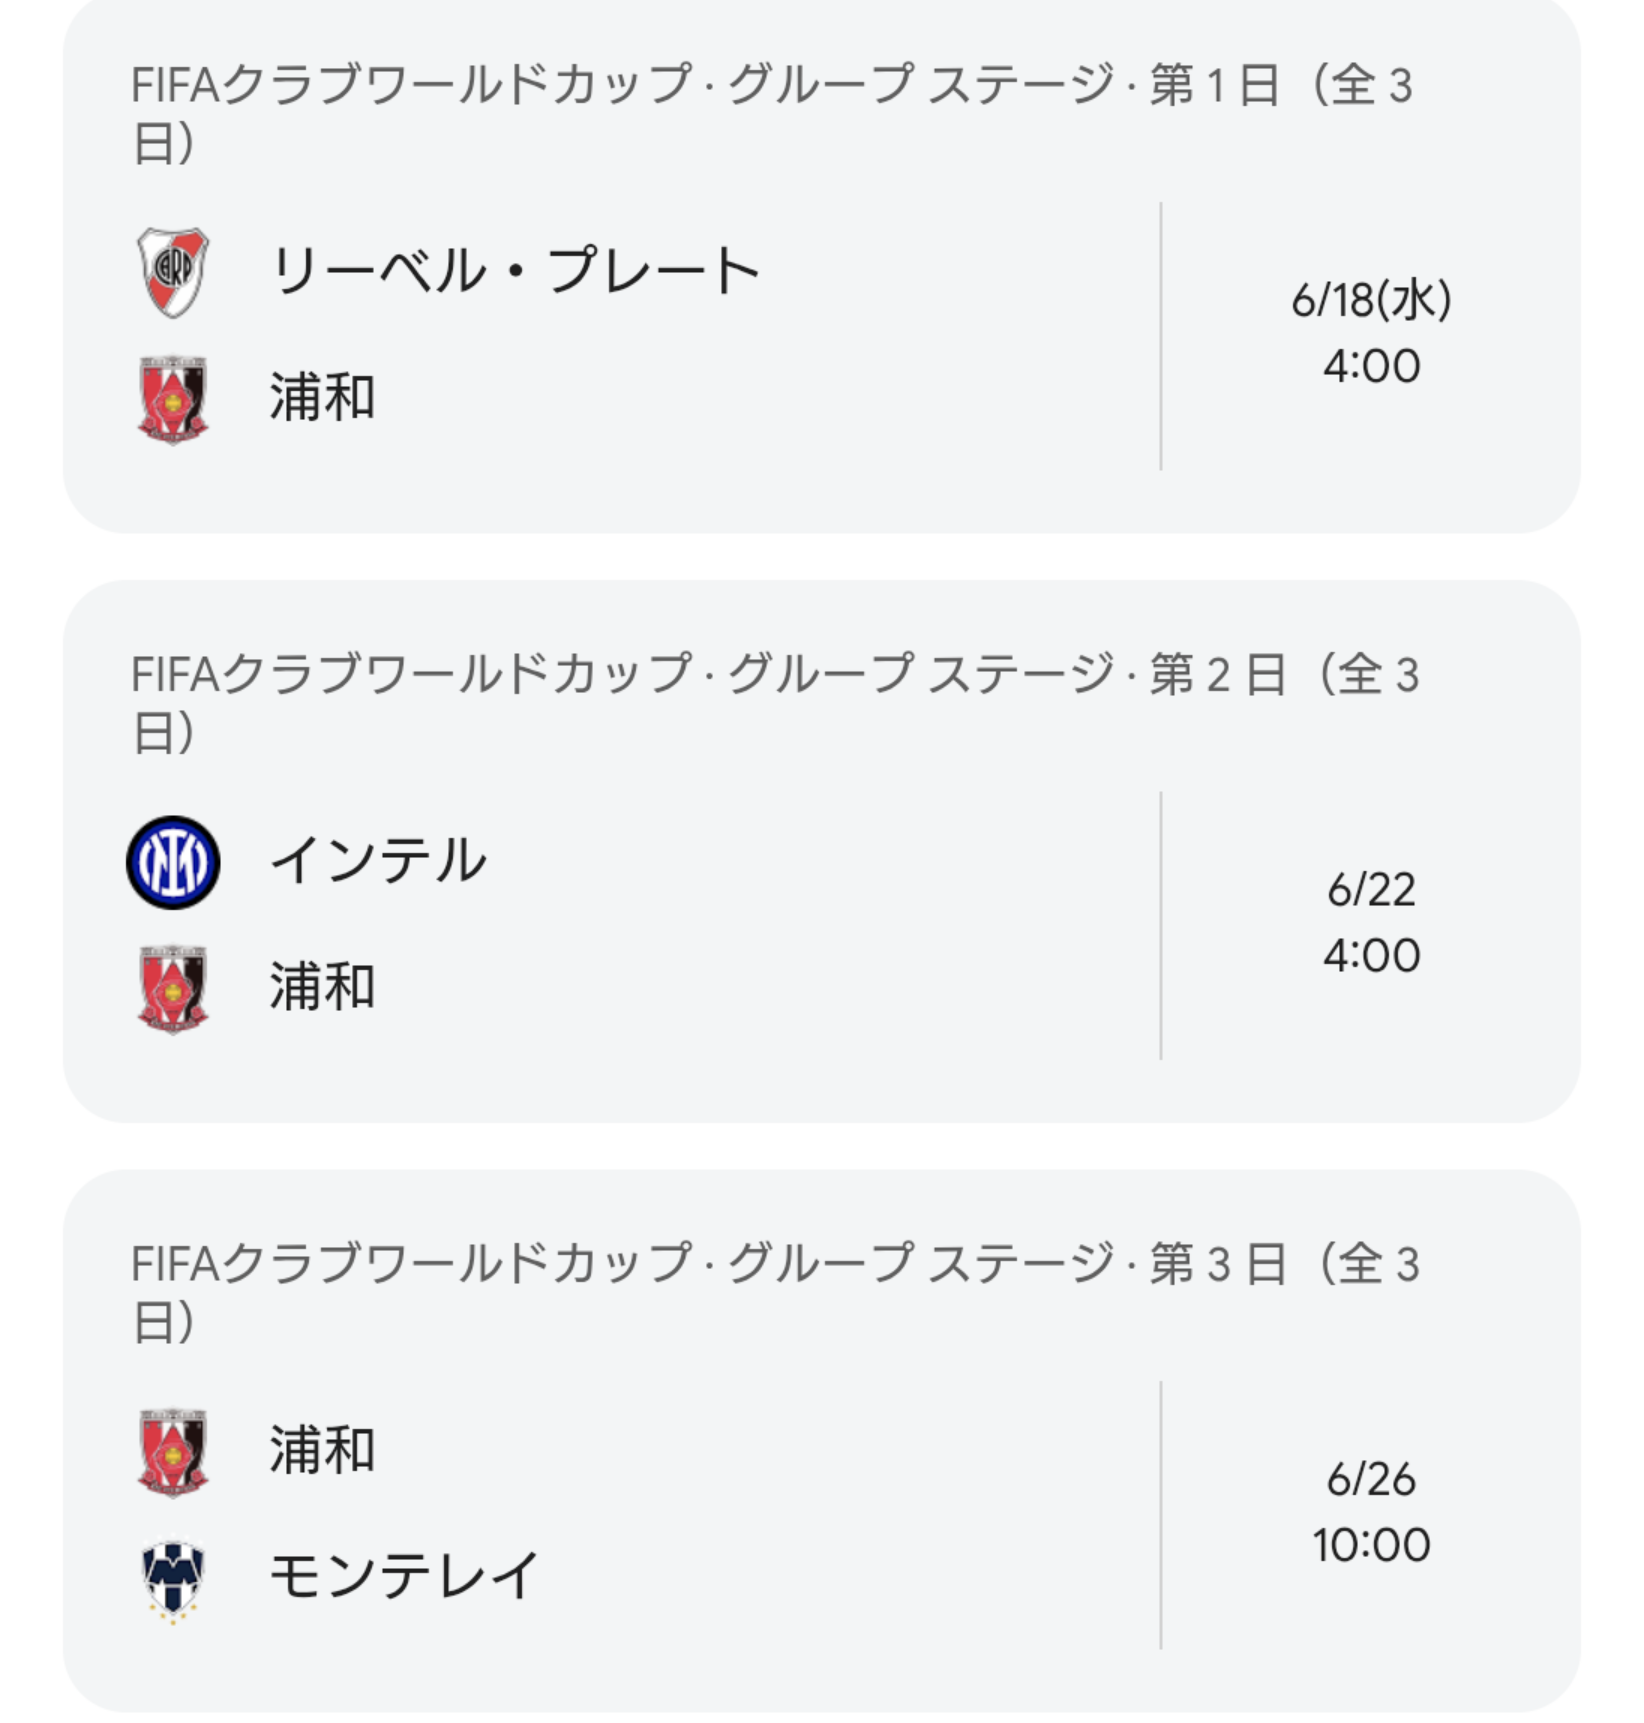
Task: Click Urawa crest in matchday 3 card
Action: (x=173, y=1452)
